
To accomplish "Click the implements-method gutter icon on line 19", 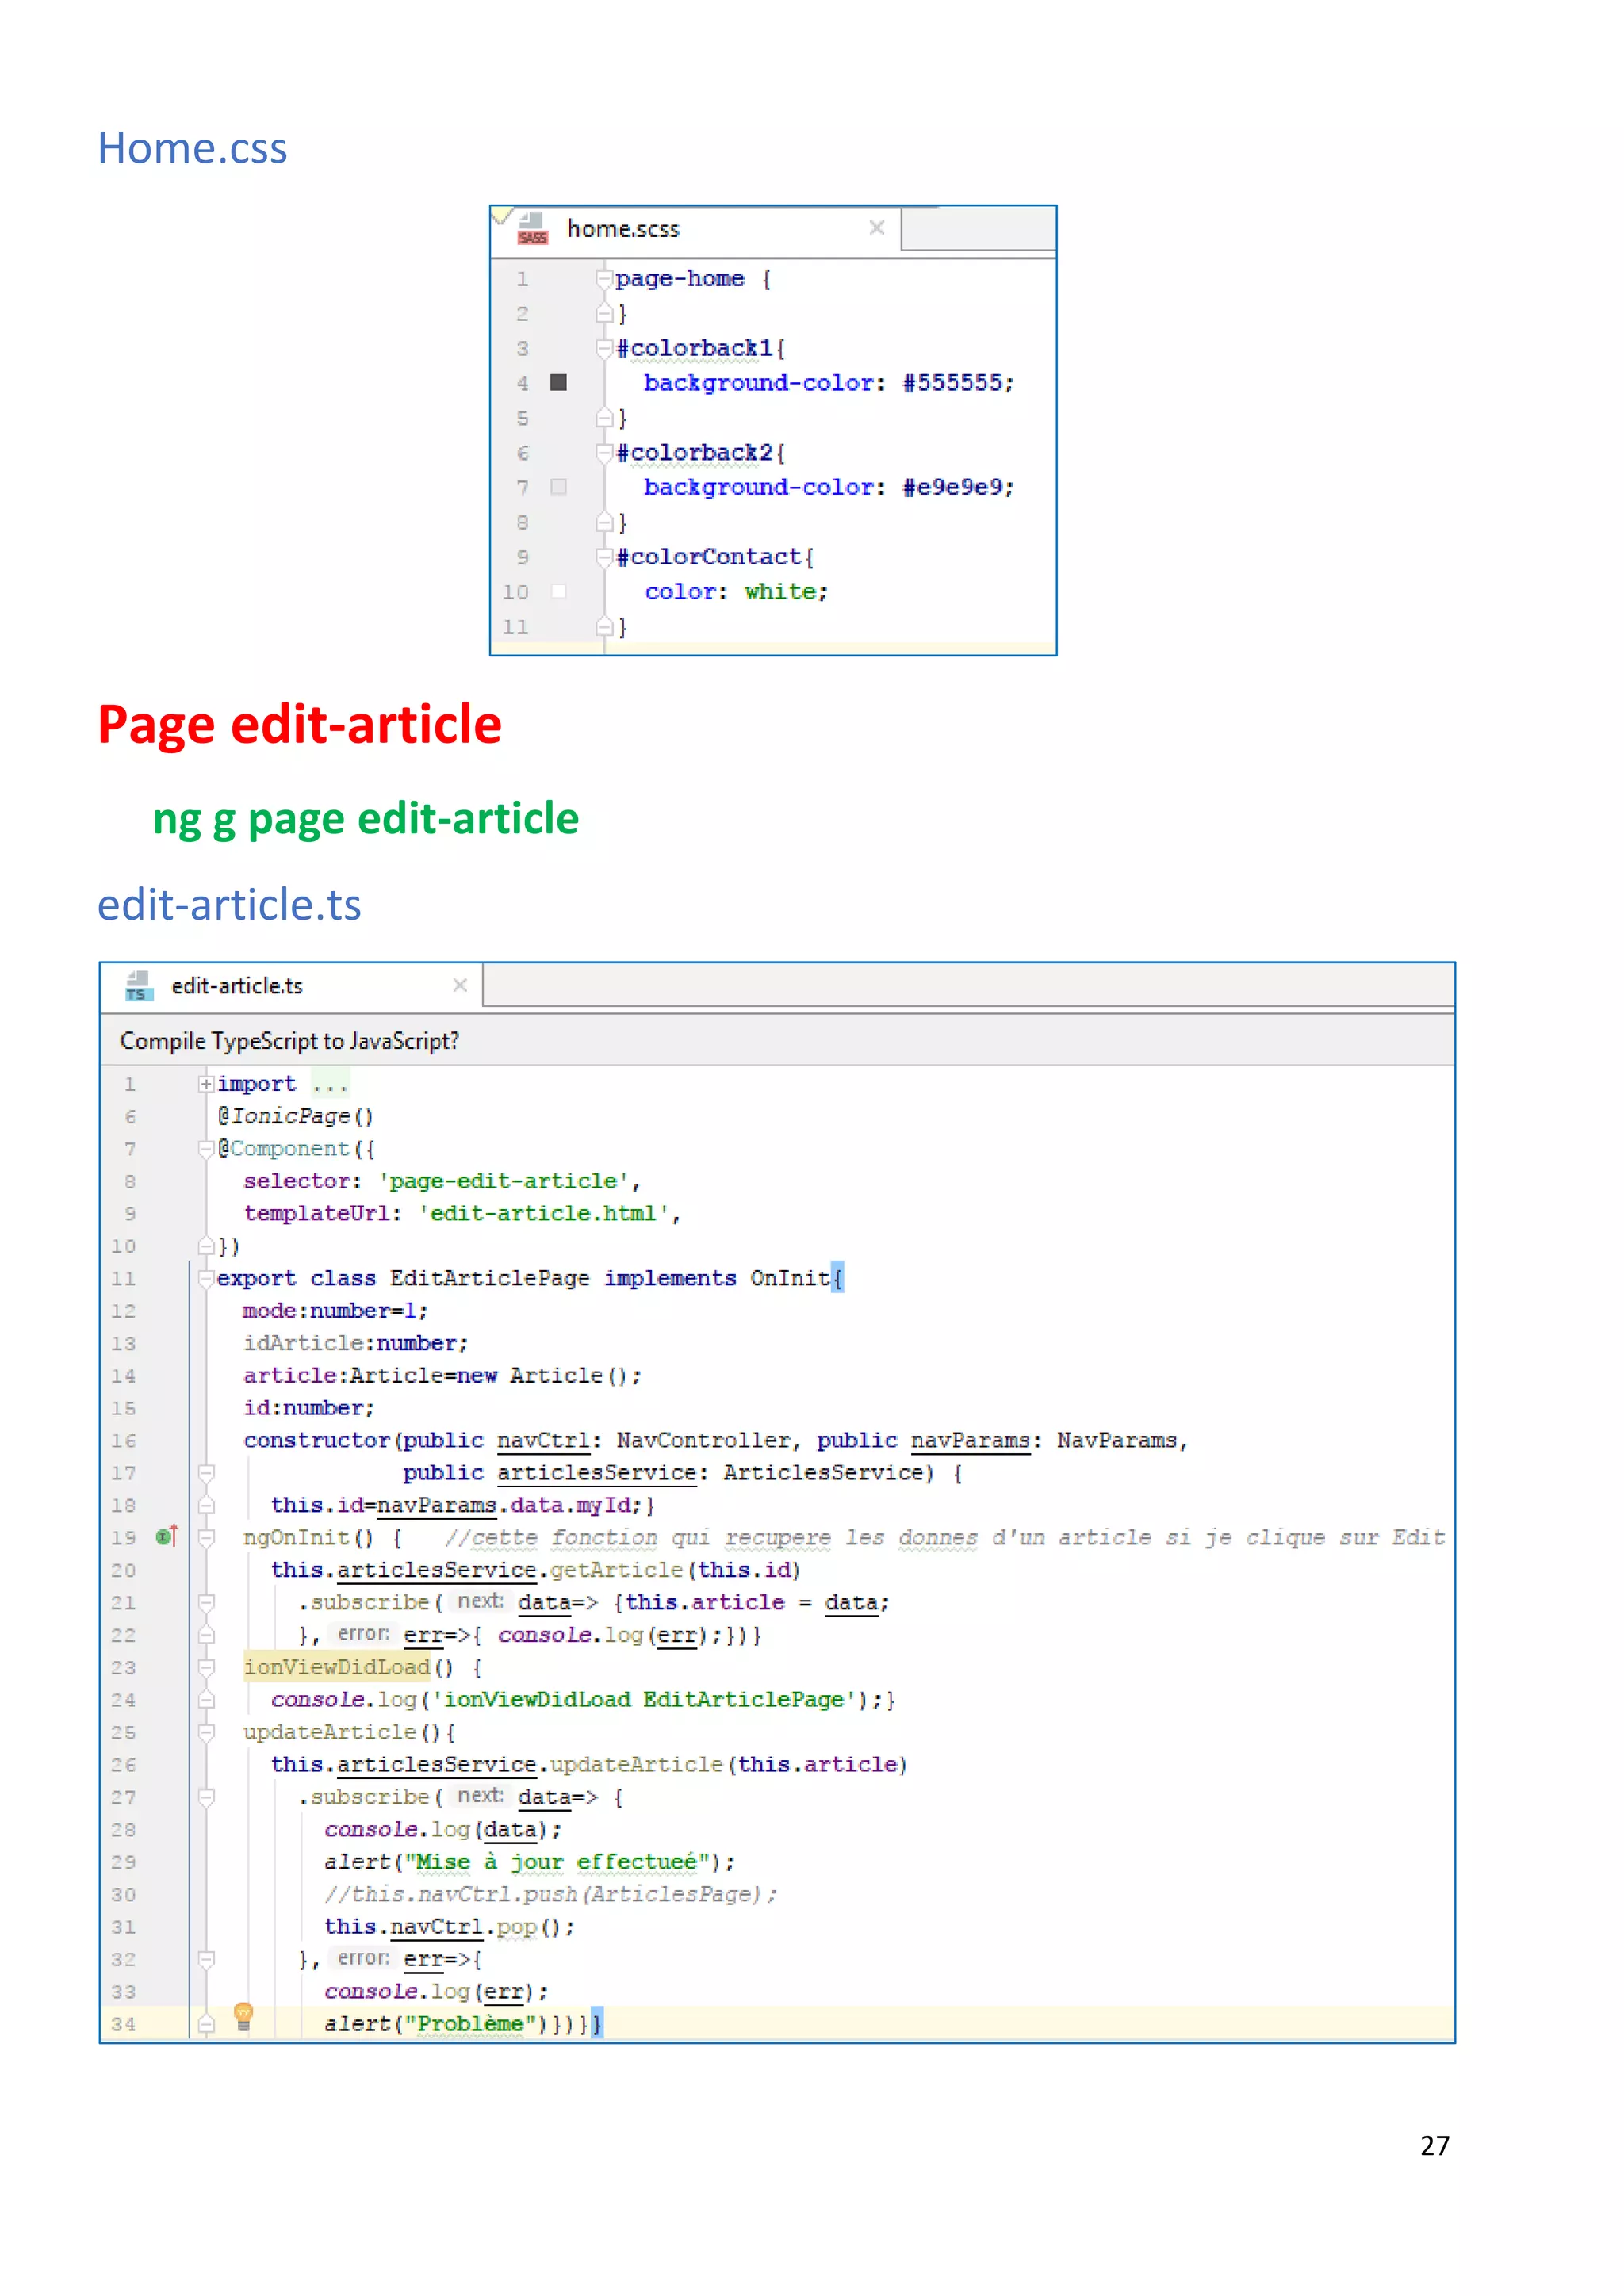I will click(x=167, y=1536).
